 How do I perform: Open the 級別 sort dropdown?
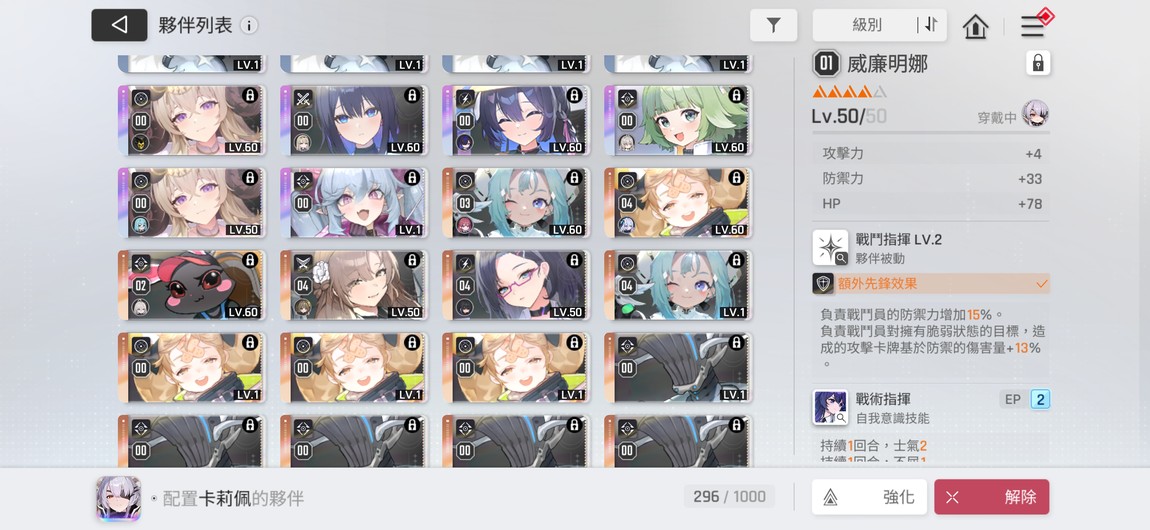click(866, 26)
